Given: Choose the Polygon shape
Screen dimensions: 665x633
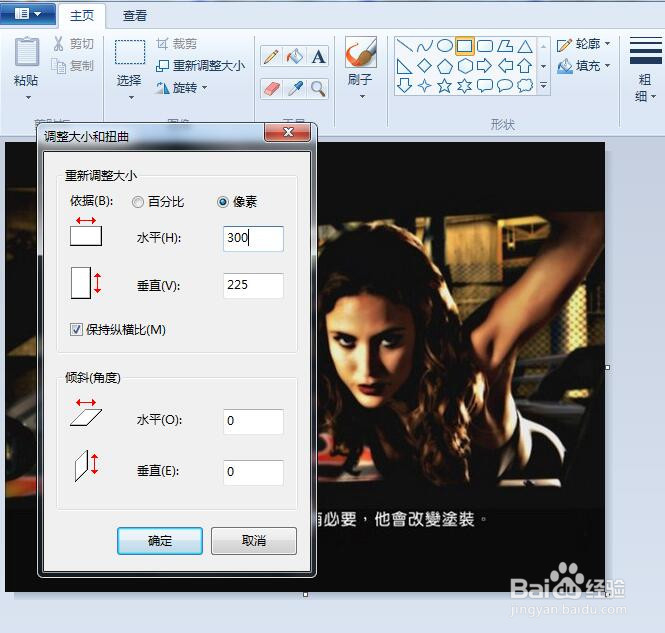Looking at the screenshot, I should coord(505,45).
